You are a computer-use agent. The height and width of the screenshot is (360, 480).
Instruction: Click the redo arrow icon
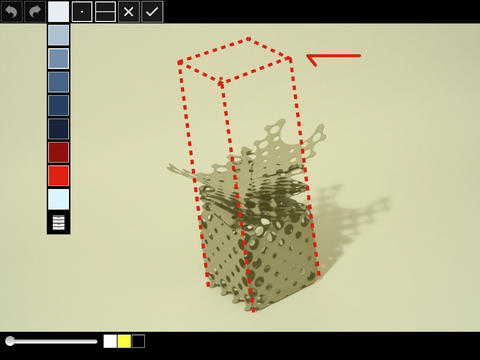35,12
